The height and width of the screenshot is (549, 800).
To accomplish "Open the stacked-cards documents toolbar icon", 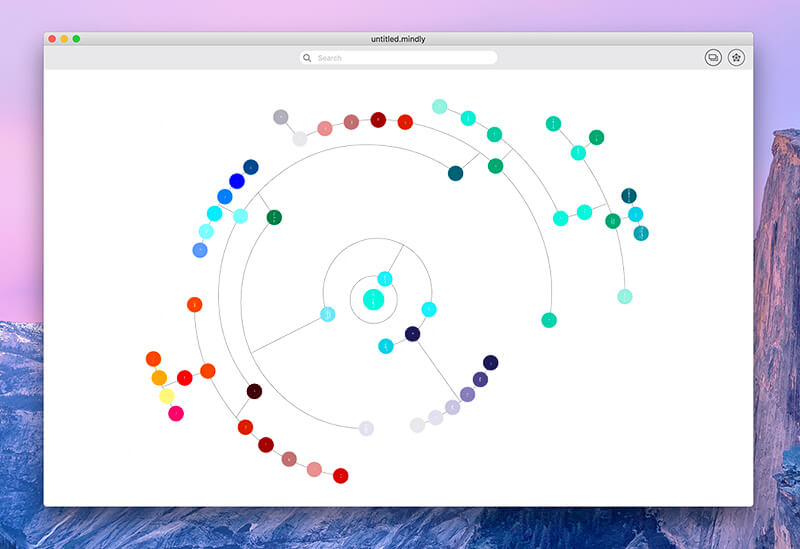I will click(713, 58).
